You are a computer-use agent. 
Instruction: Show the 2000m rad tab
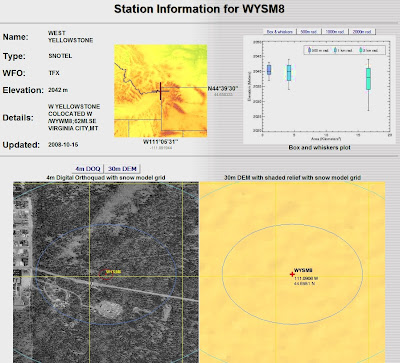pyautogui.click(x=362, y=31)
